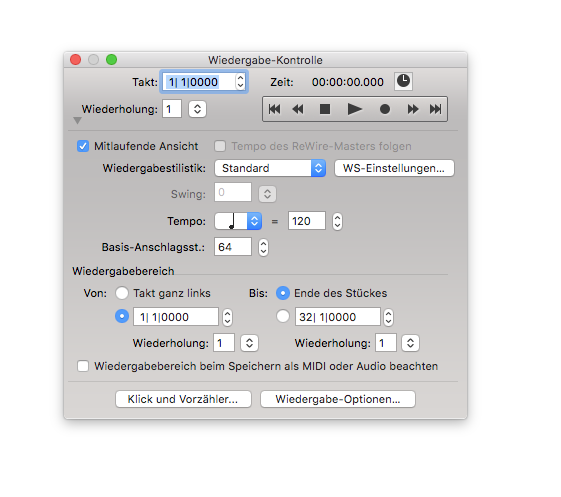Open the Tempo note value dropdown
Image resolution: width=561 pixels, height=497 pixels.
pos(238,221)
